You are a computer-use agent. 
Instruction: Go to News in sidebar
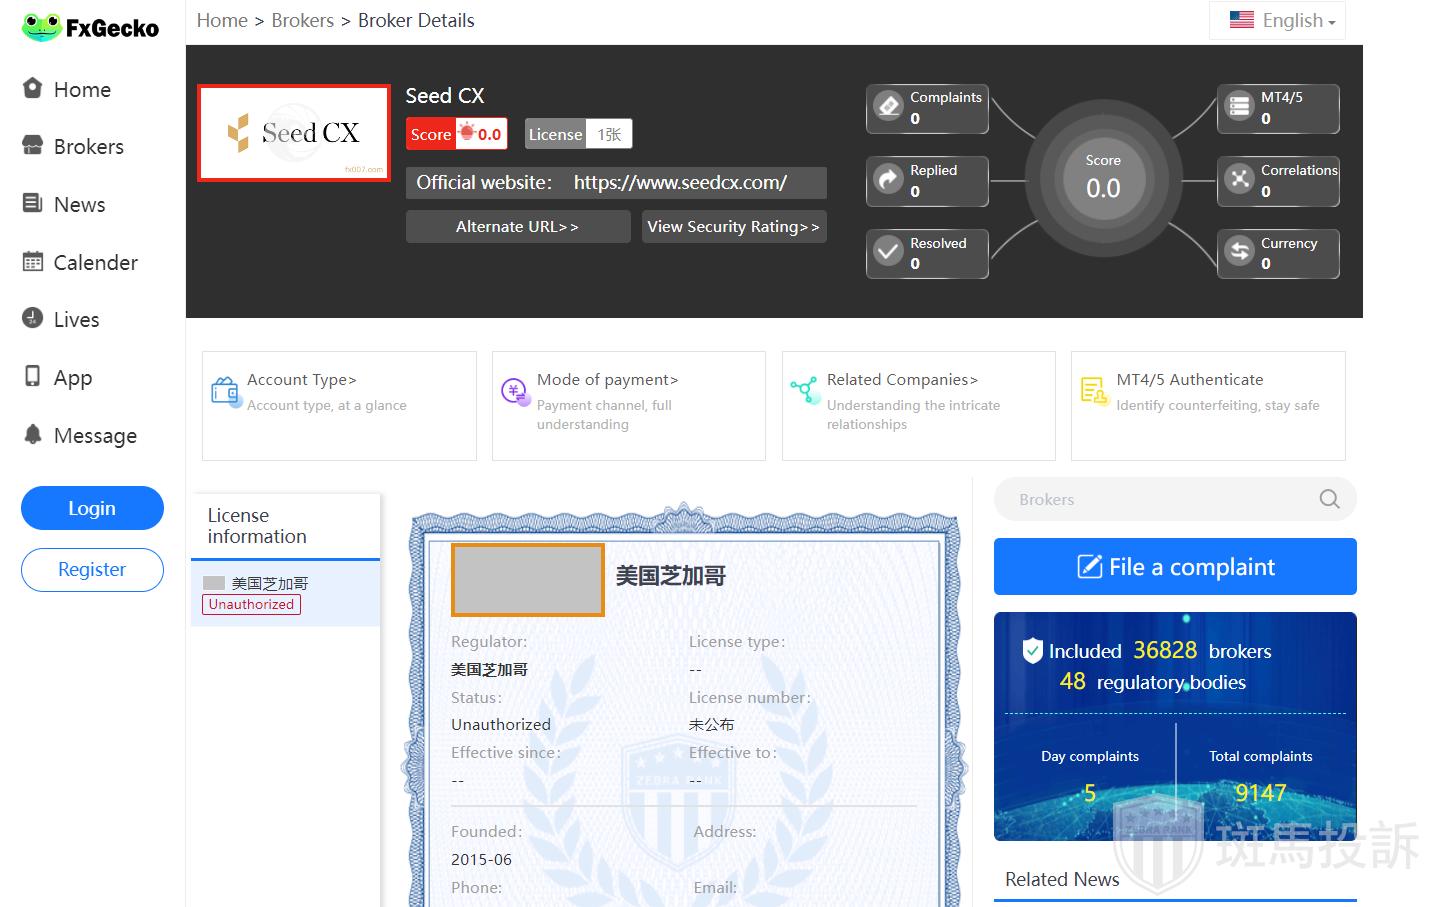79,205
